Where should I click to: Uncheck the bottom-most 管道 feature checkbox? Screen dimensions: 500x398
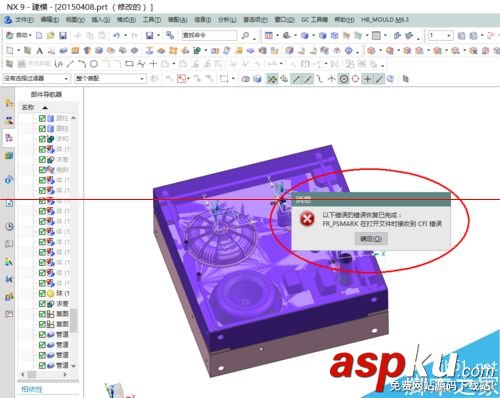click(42, 365)
